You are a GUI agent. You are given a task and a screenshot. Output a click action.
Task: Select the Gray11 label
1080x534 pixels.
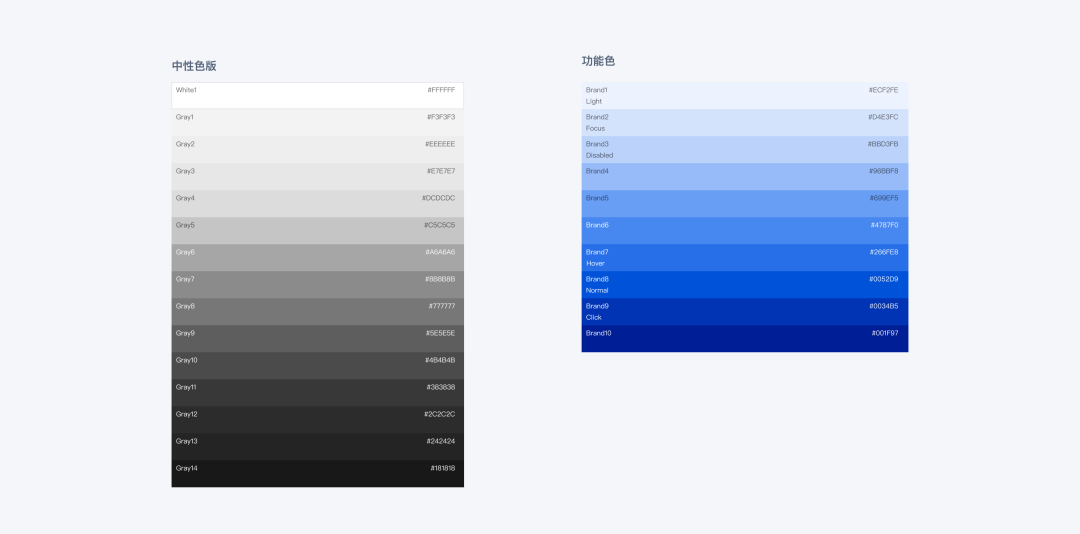click(x=186, y=387)
